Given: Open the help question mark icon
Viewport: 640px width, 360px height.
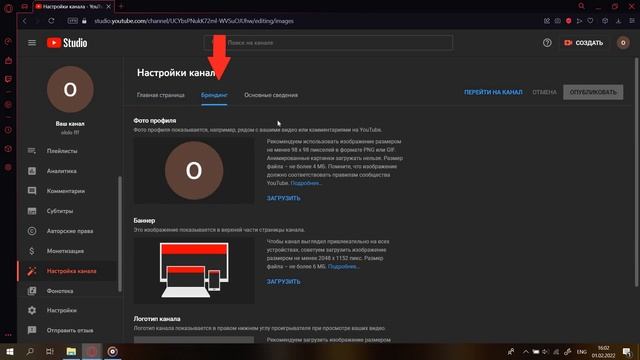Looking at the screenshot, I should tap(547, 43).
